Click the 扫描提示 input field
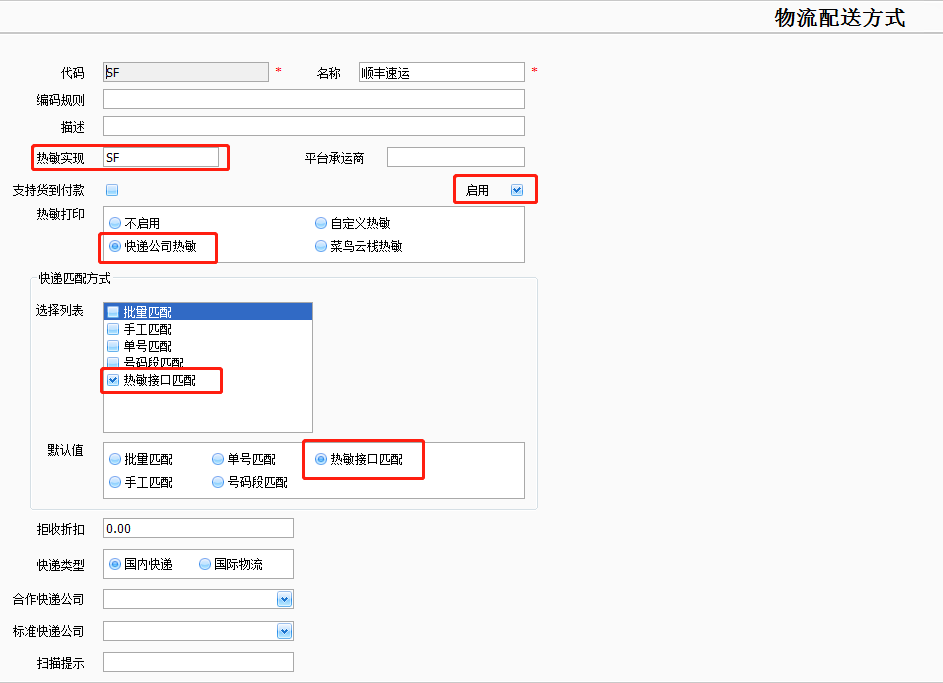943x683 pixels. 198,662
